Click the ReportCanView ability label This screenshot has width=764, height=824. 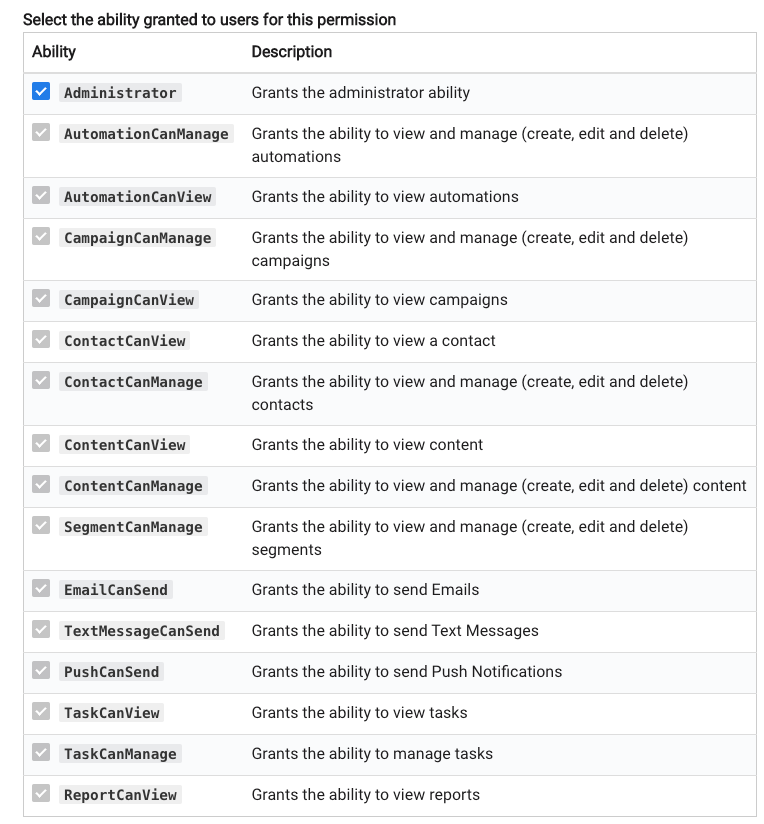coord(120,795)
